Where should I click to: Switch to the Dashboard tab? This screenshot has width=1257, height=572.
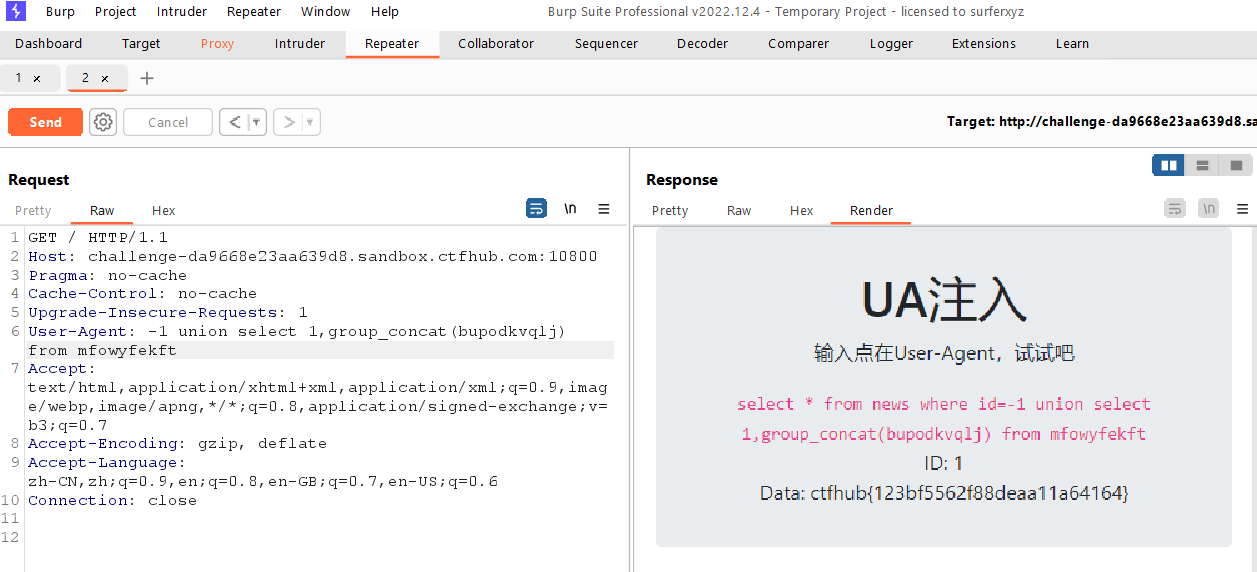click(x=49, y=44)
